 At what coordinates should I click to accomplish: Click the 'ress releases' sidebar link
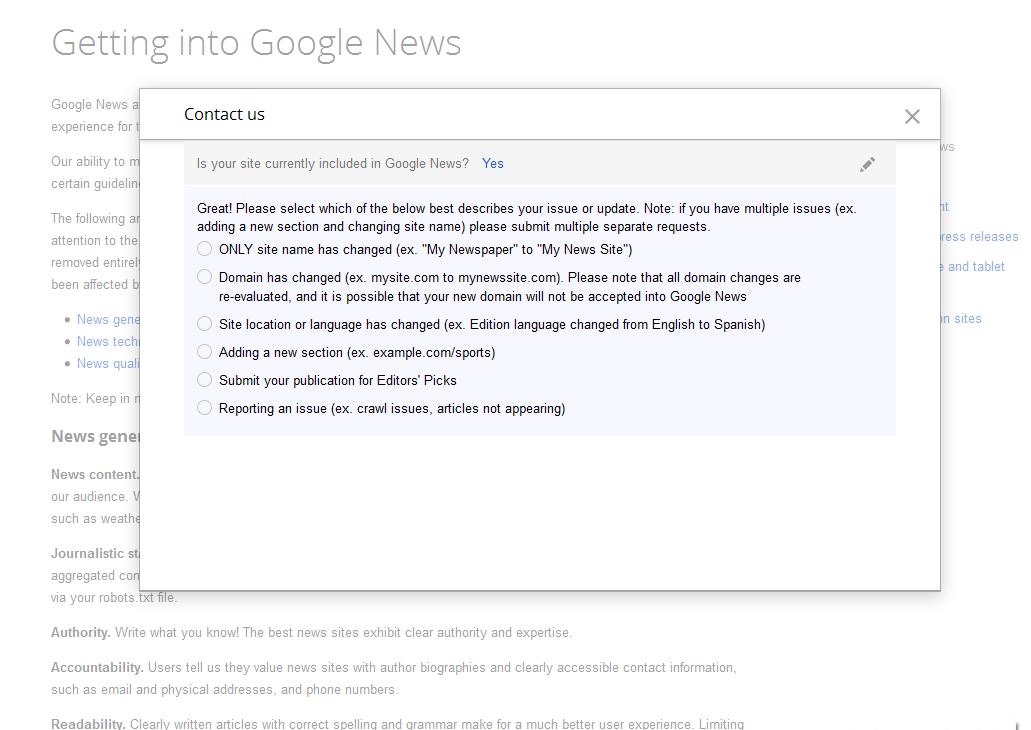979,237
